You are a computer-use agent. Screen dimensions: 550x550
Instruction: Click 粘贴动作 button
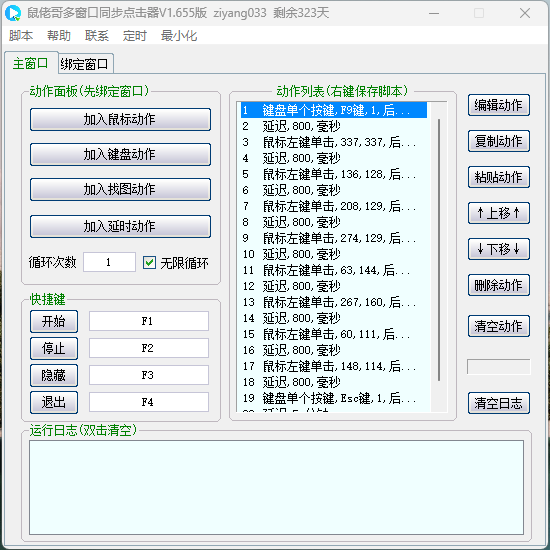(x=499, y=177)
